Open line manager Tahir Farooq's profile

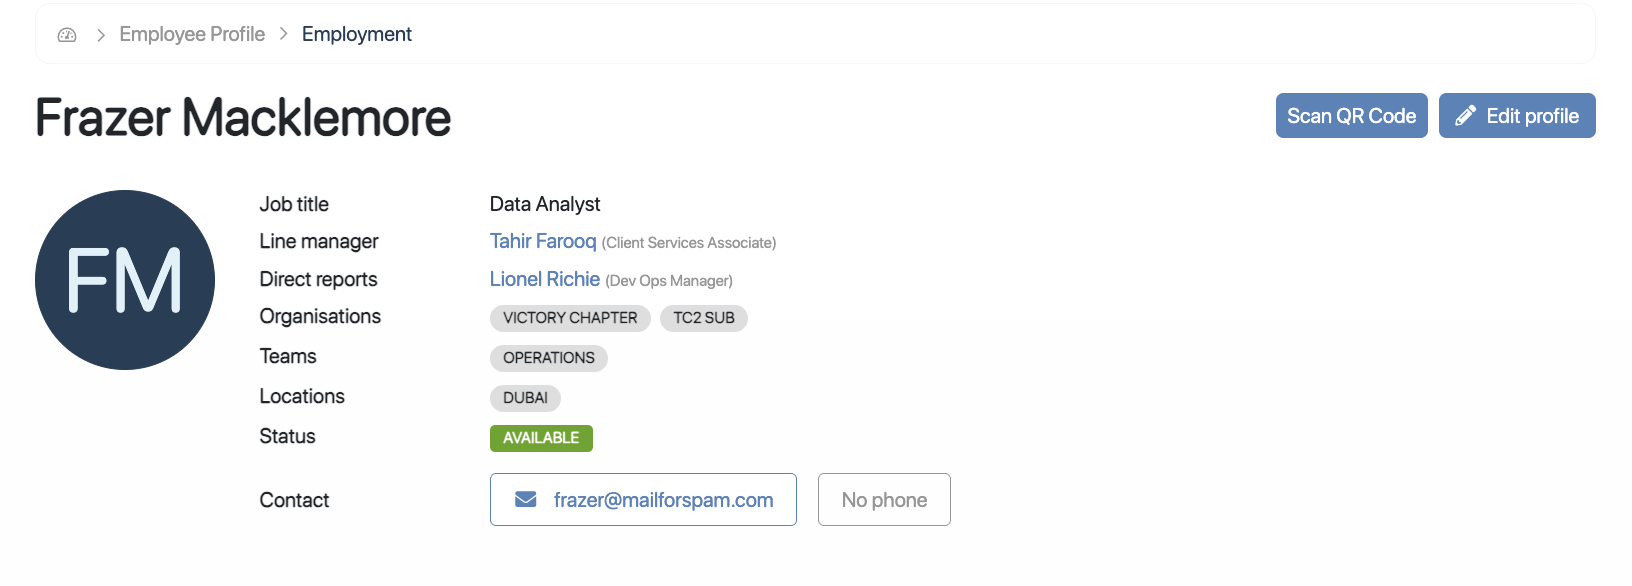(543, 241)
